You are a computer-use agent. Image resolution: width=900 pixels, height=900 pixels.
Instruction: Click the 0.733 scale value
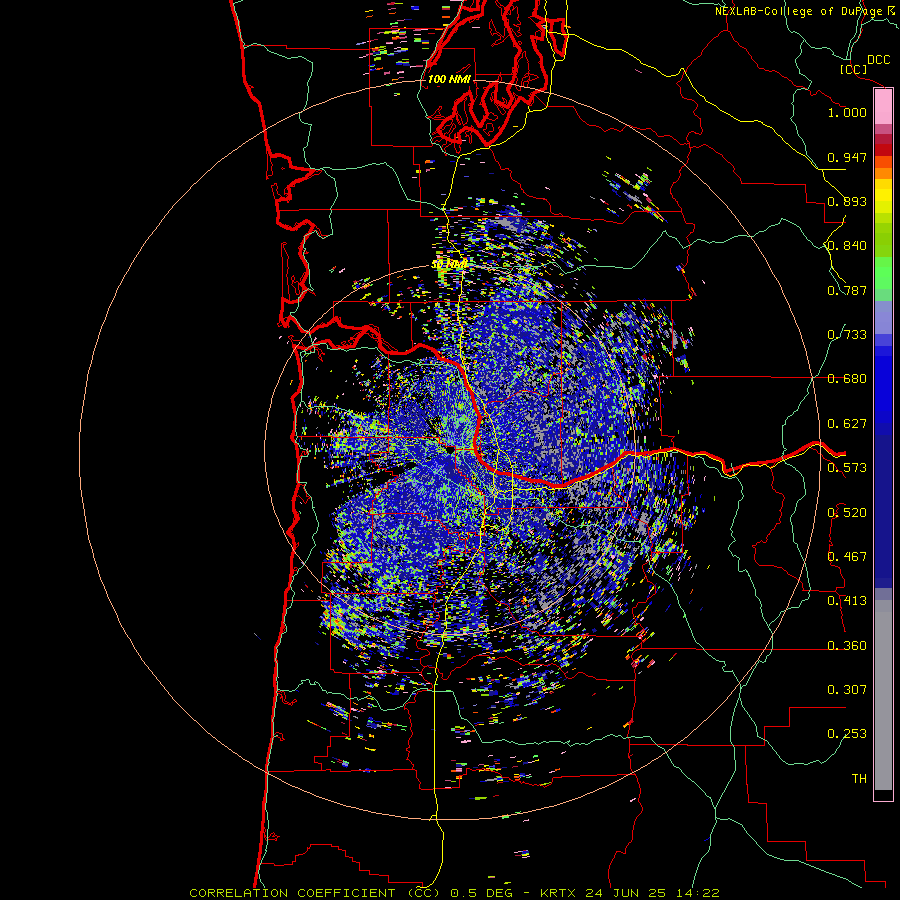[x=847, y=335]
